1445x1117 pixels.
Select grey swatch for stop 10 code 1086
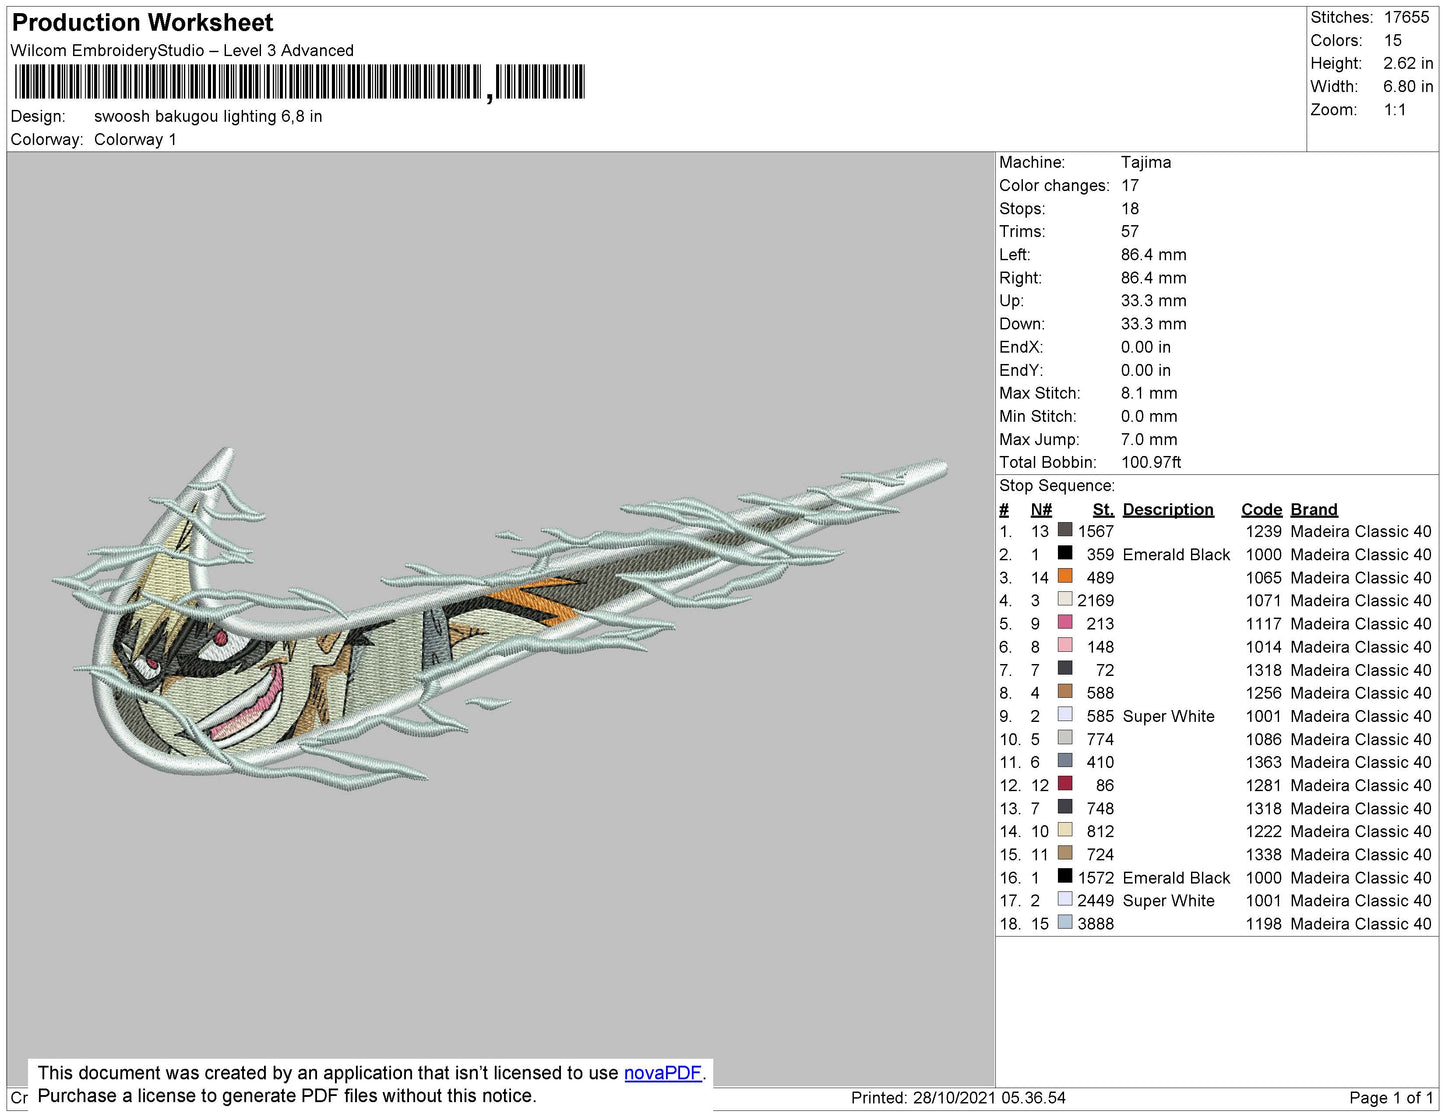click(1065, 738)
